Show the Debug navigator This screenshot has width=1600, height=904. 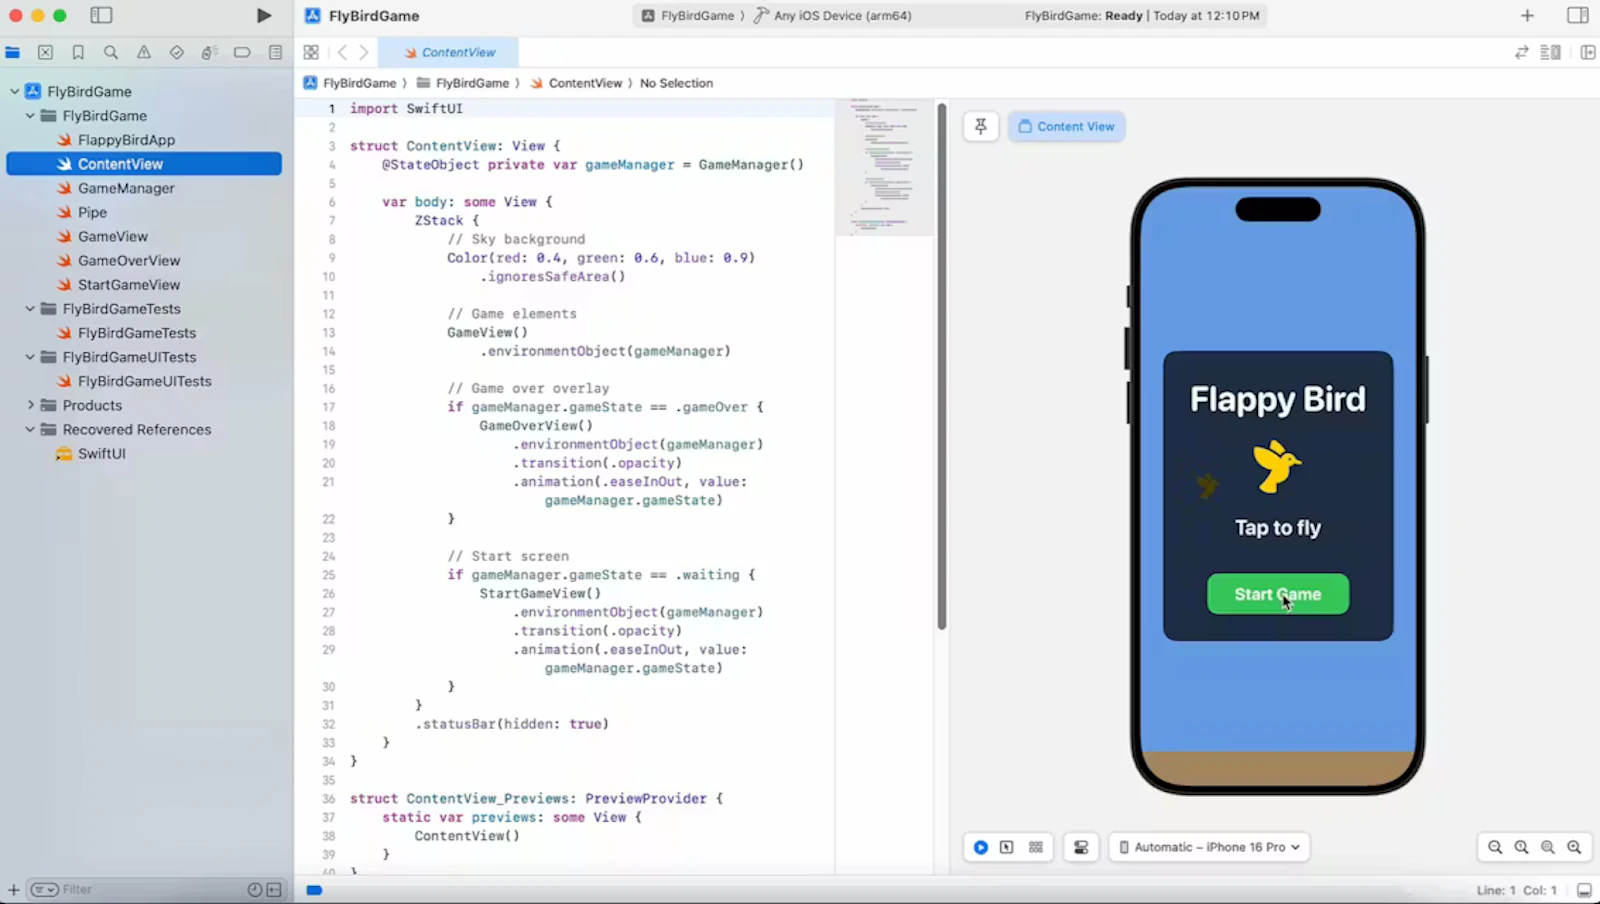coord(209,52)
